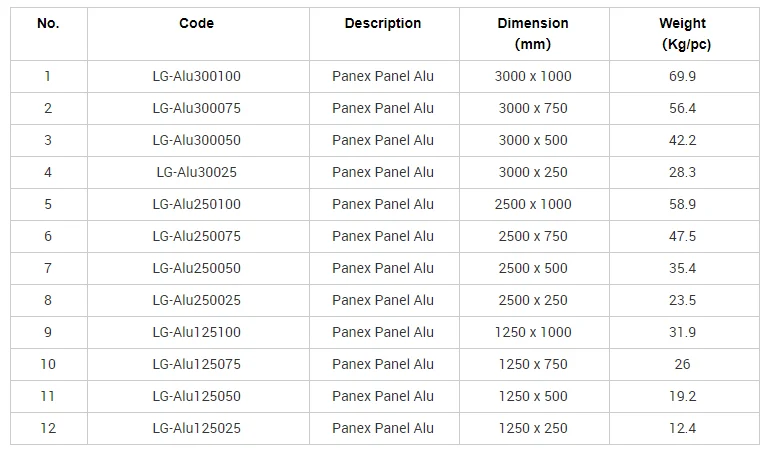Click the 2500 x 750 dimension cell
Image resolution: width=769 pixels, height=451 pixels.
(533, 236)
